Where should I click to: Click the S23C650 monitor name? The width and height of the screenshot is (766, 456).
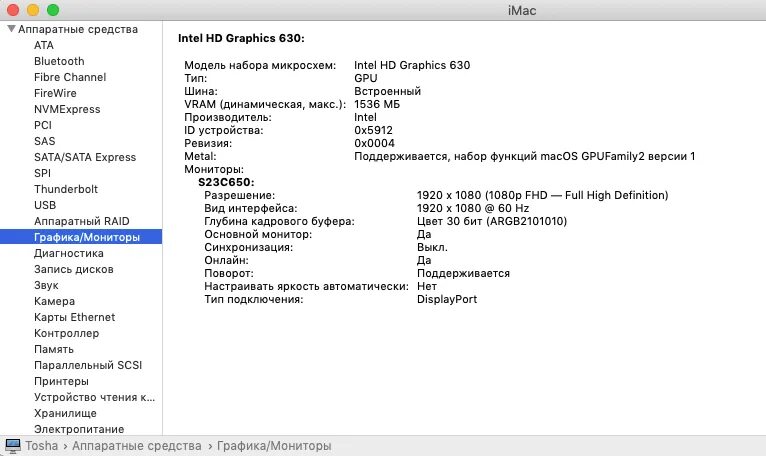(x=226, y=182)
